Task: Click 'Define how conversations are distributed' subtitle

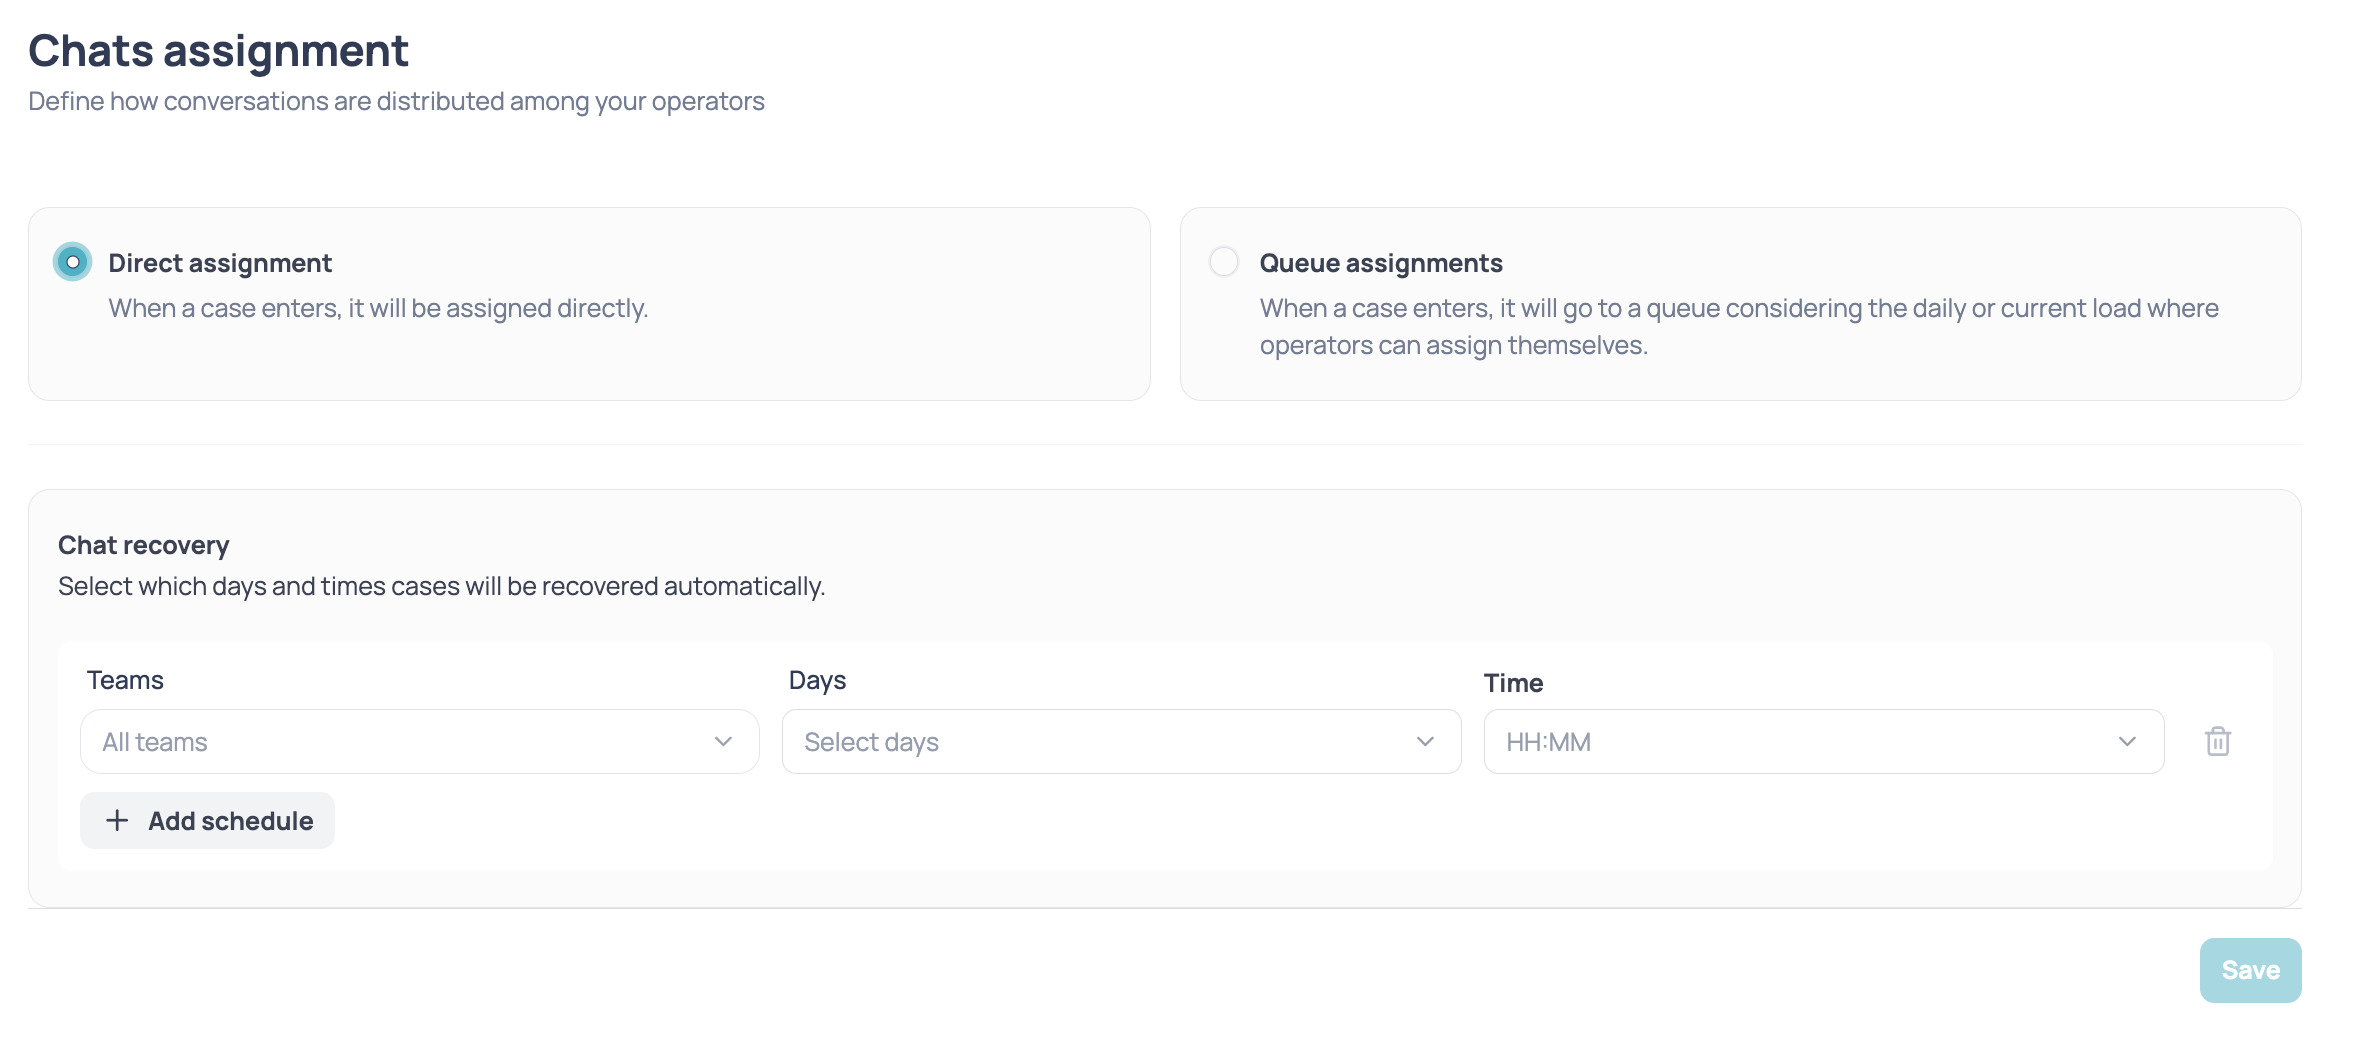Action: click(396, 101)
